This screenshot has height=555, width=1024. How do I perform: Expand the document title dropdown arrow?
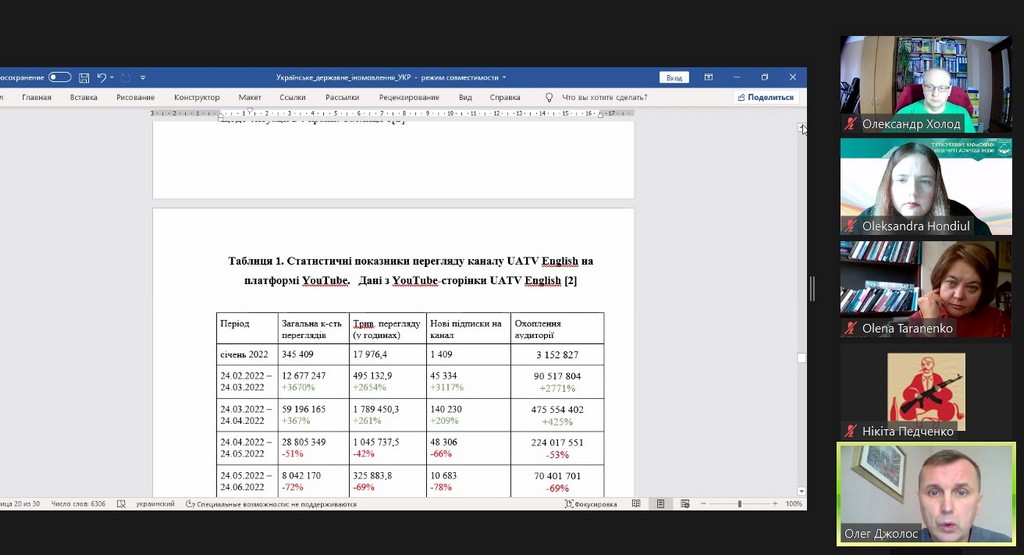coord(505,77)
